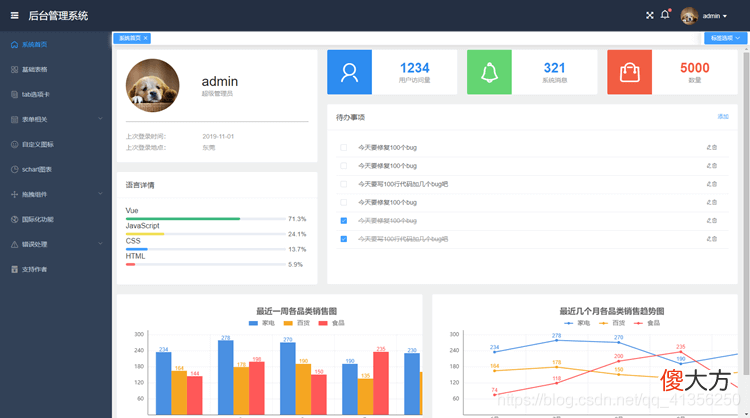Open the 标签选项 dropdown button
Image resolution: width=750 pixels, height=418 pixels.
coord(725,38)
